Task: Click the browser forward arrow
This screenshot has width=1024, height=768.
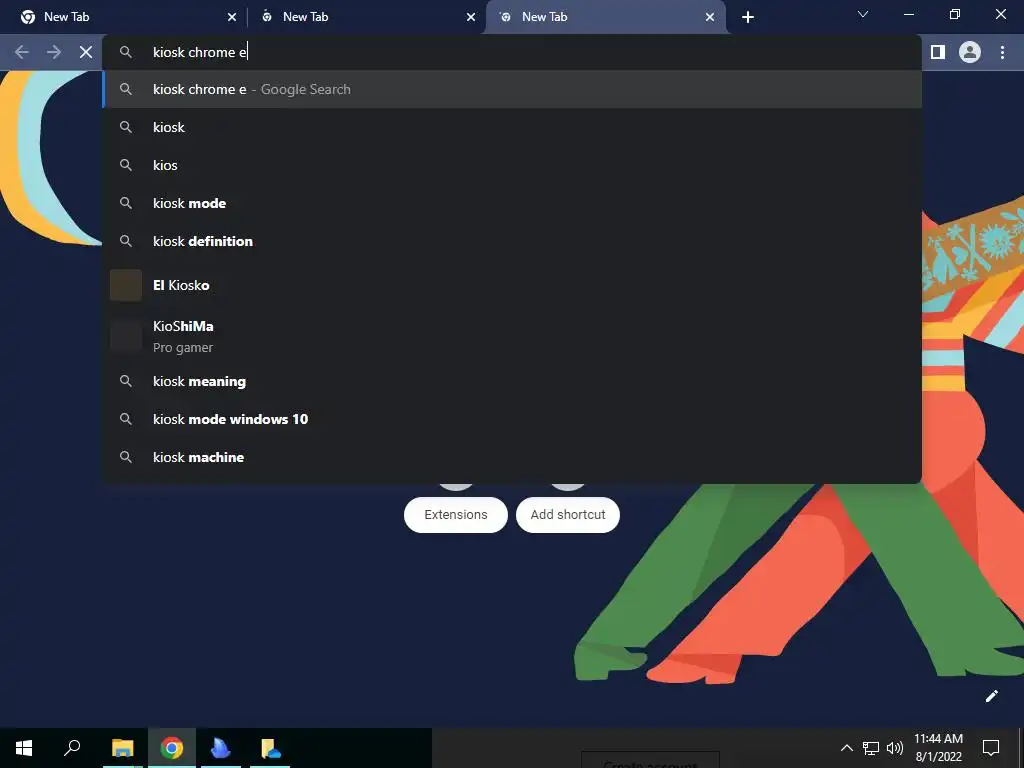Action: pyautogui.click(x=54, y=52)
